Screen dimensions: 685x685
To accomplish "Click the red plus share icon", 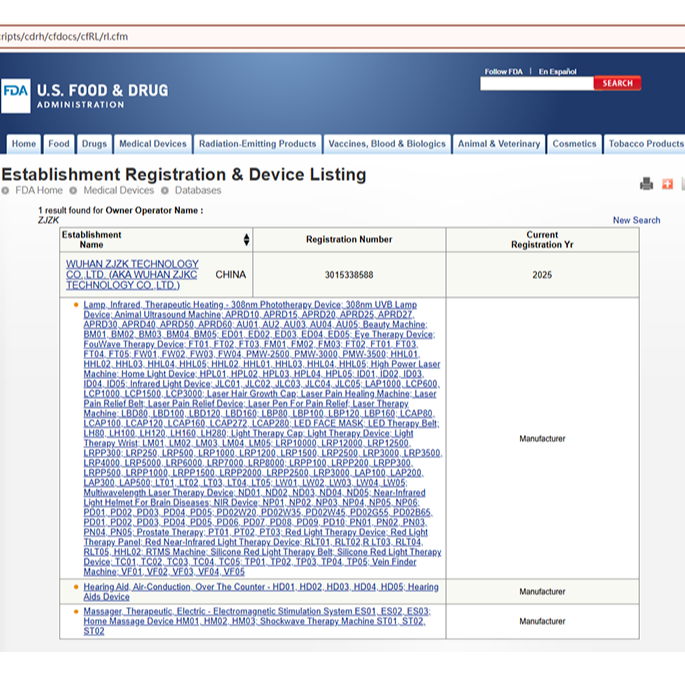I will (667, 184).
